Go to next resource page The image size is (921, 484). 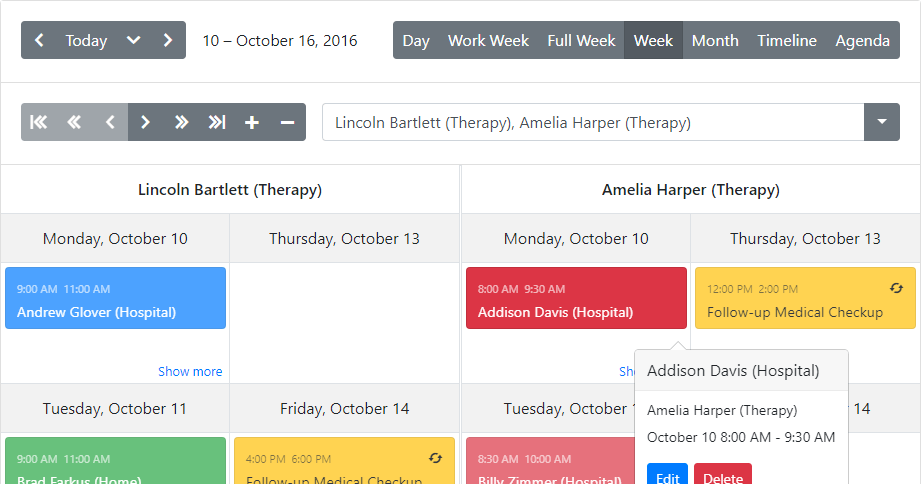pos(146,122)
